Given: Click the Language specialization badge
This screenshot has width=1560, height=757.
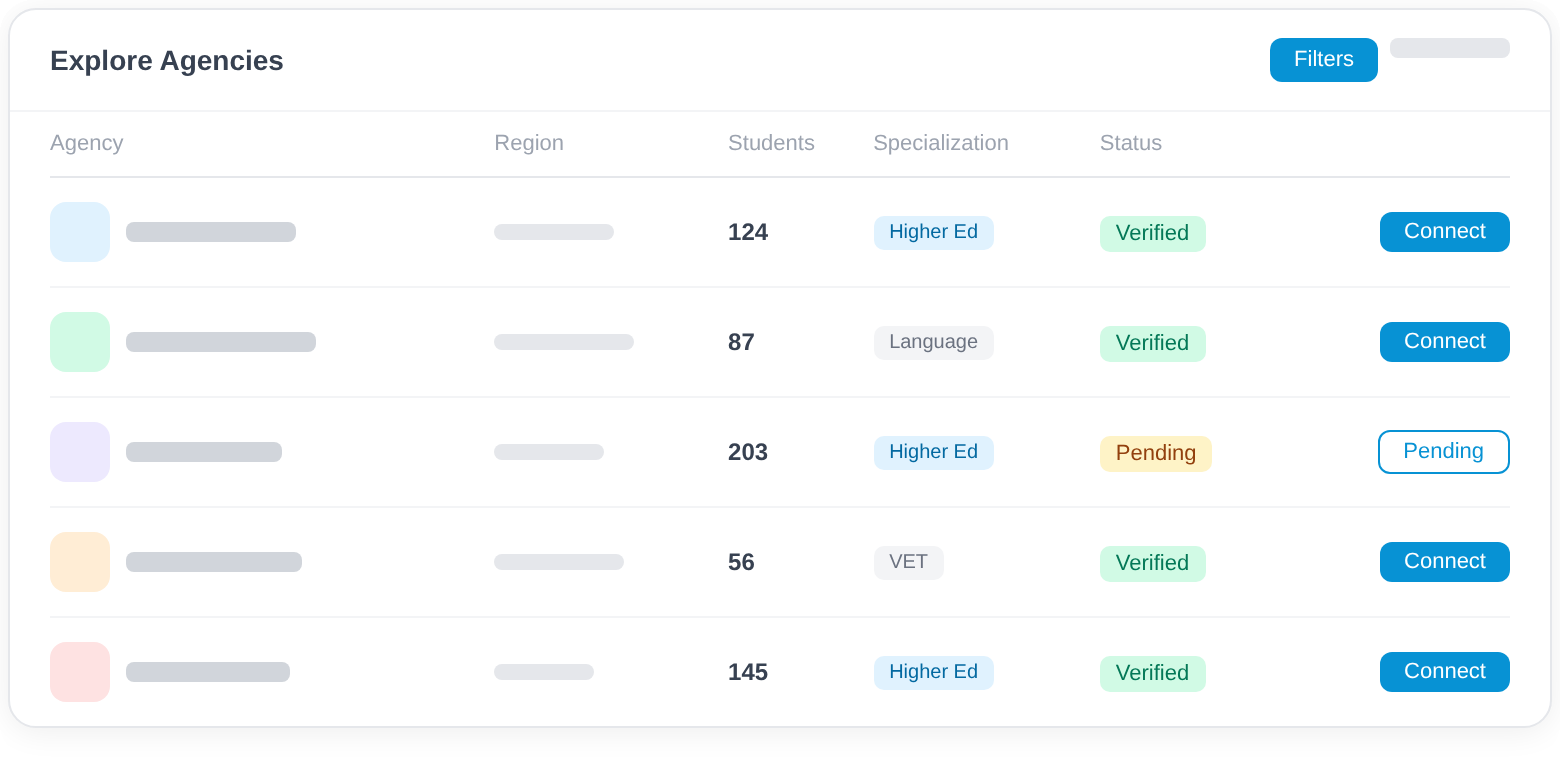Looking at the screenshot, I should (933, 342).
